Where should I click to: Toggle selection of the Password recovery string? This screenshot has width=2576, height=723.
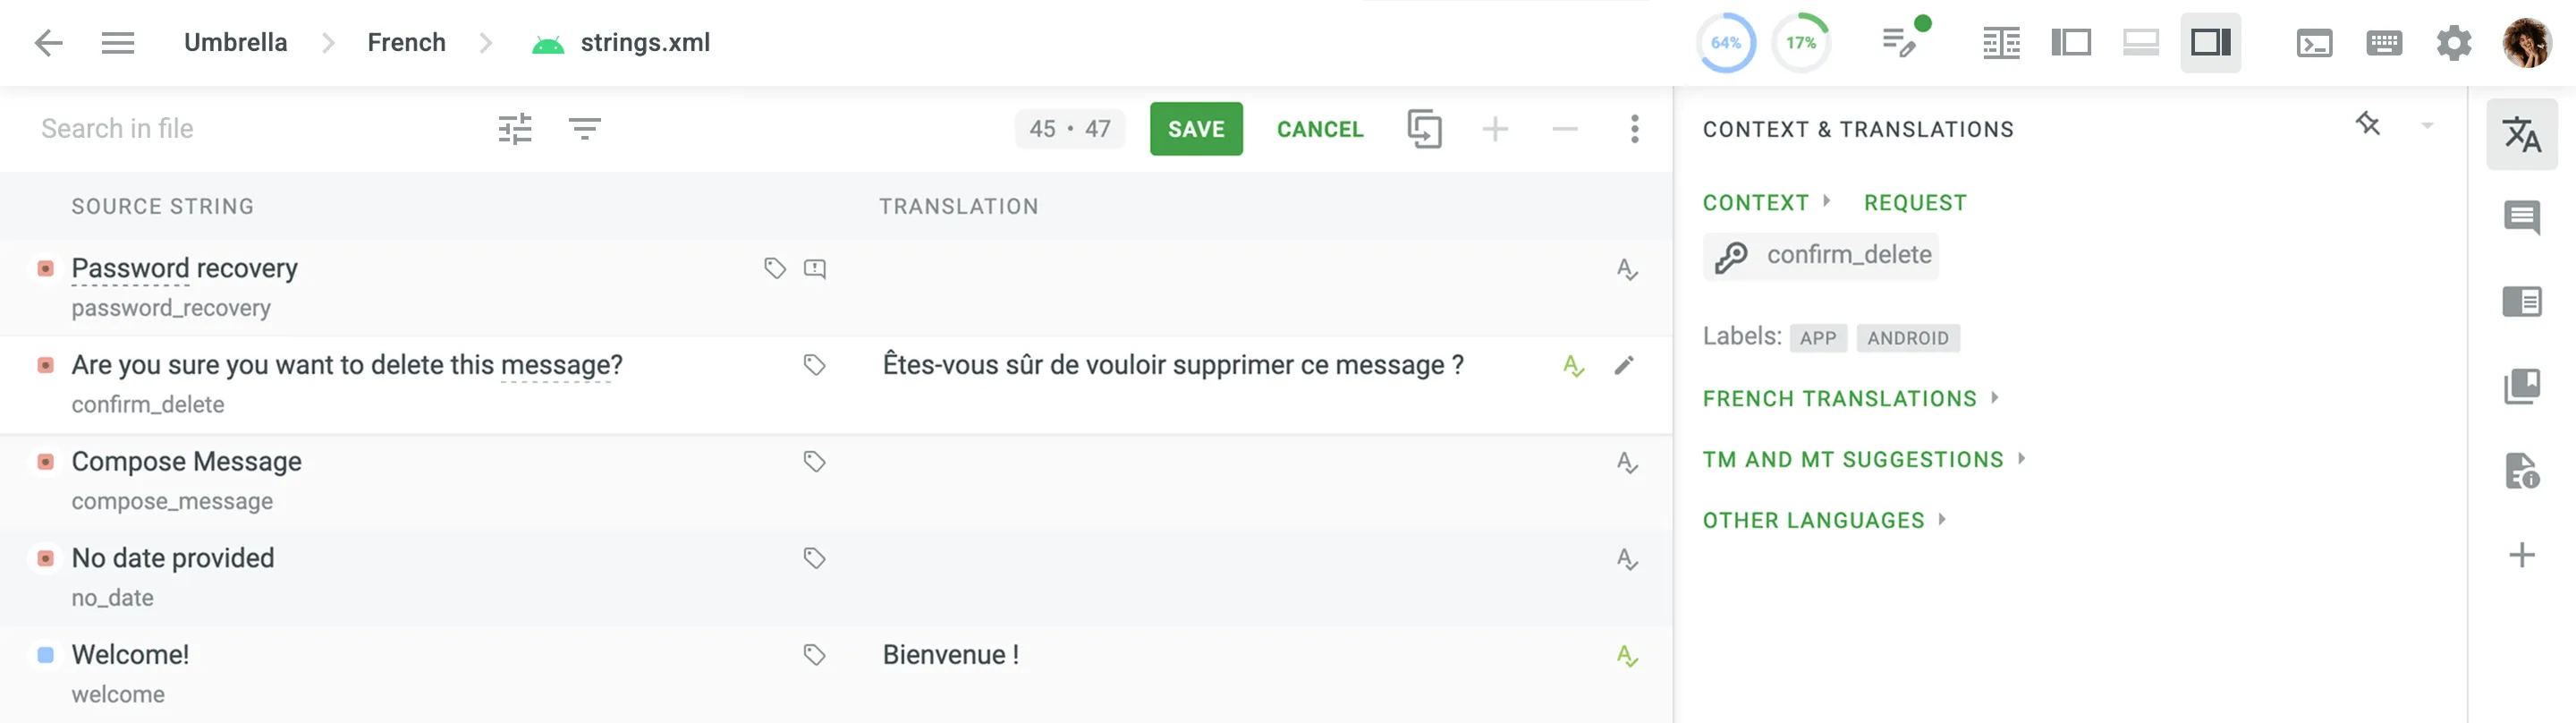[x=44, y=268]
